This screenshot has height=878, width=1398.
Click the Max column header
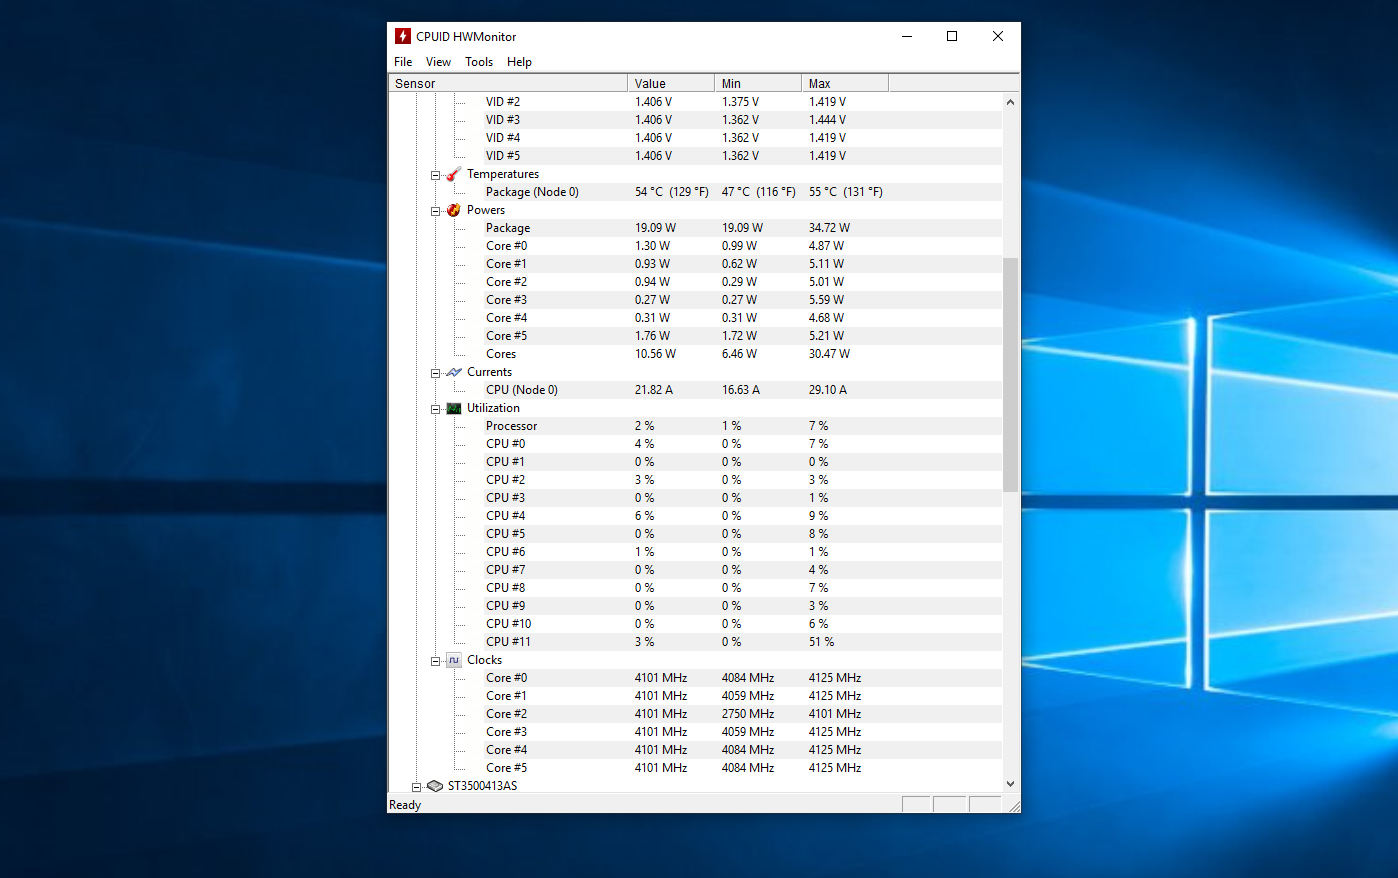845,83
